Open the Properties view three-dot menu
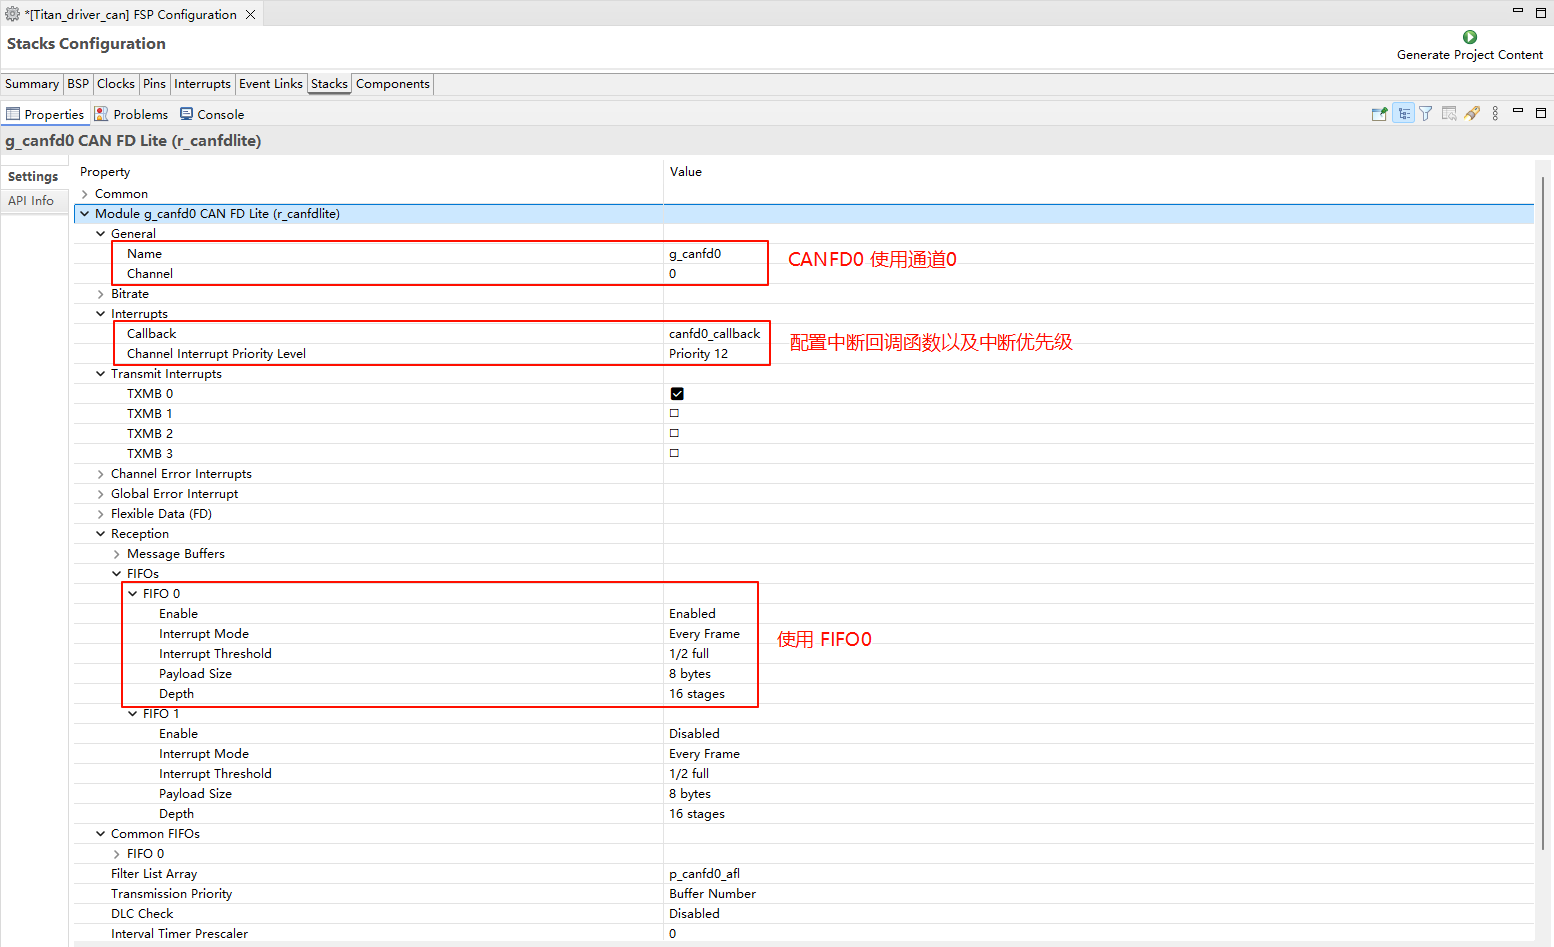 [x=1495, y=114]
